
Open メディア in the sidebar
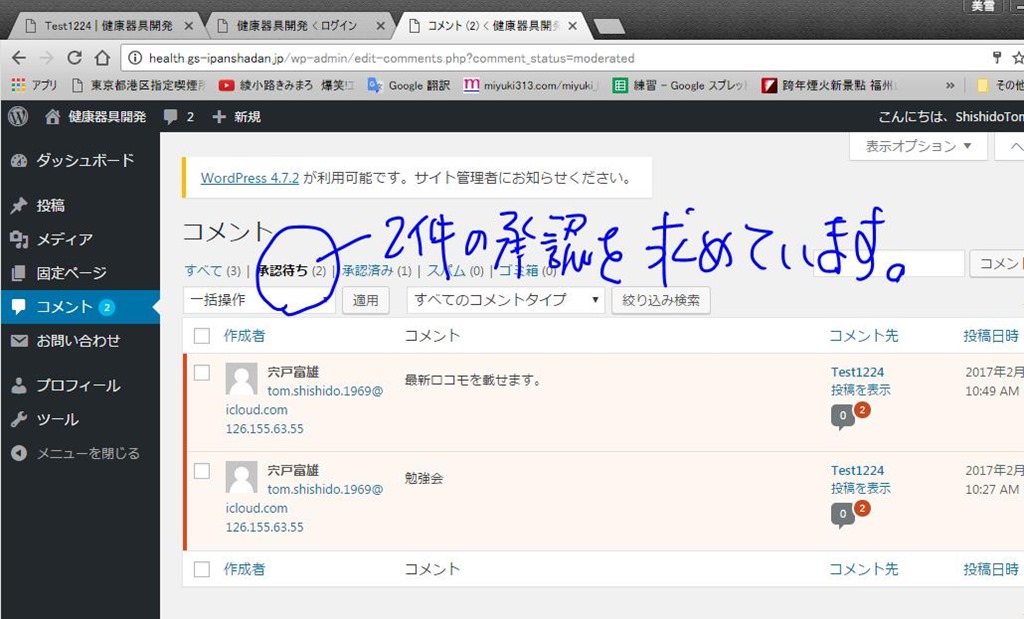64,239
